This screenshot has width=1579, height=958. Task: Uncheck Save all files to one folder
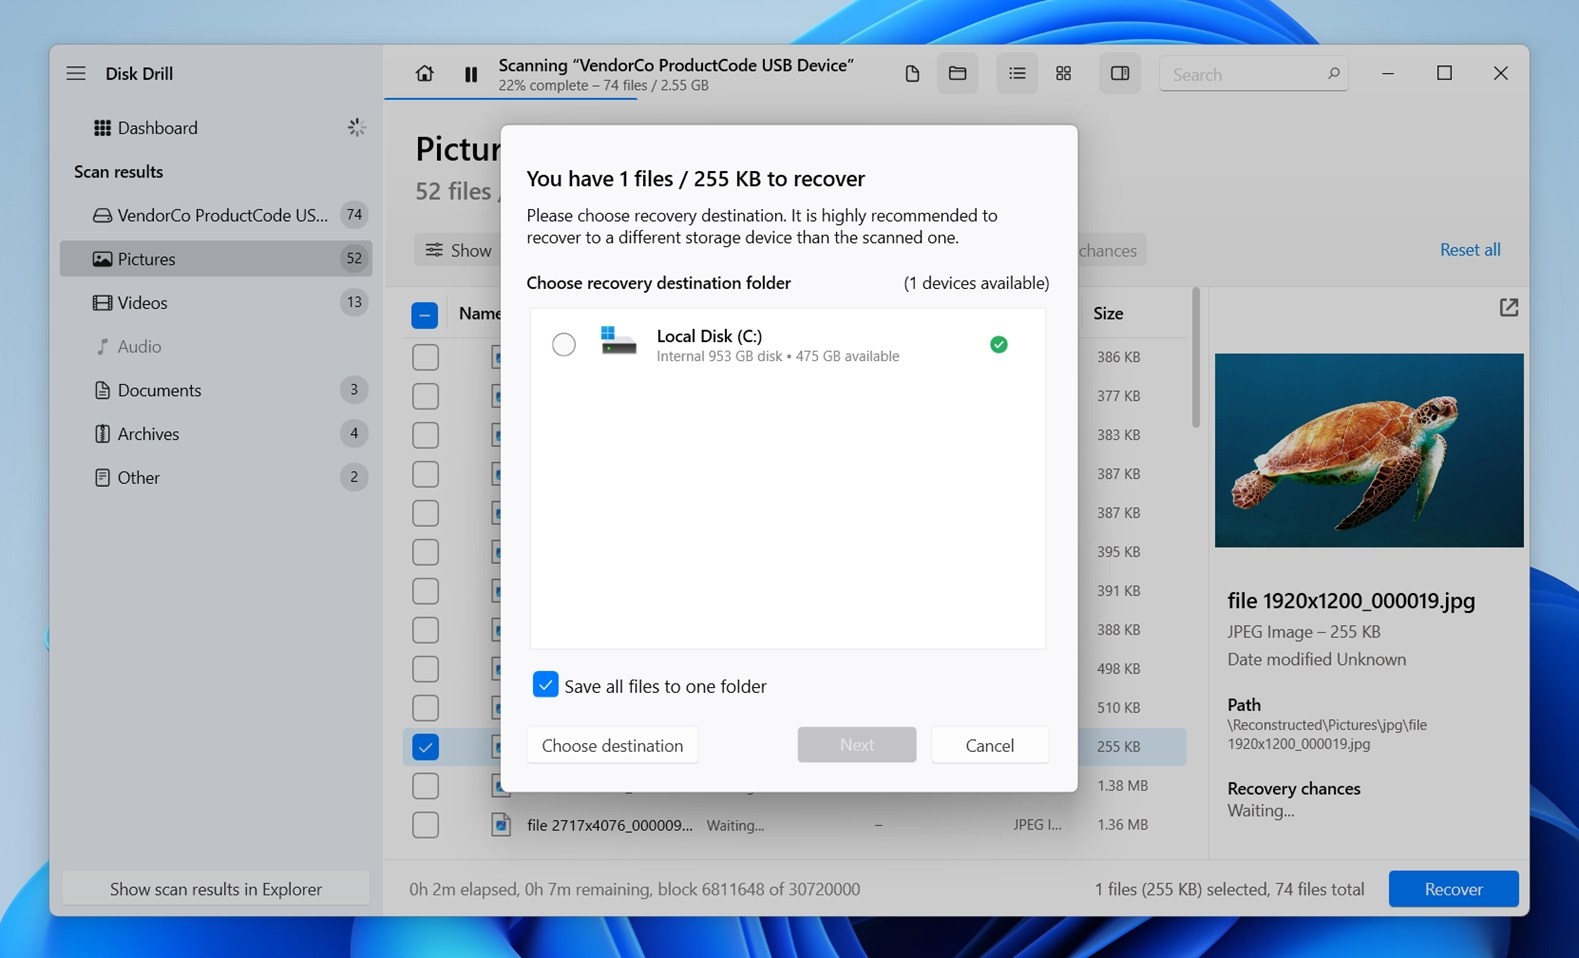tap(545, 685)
